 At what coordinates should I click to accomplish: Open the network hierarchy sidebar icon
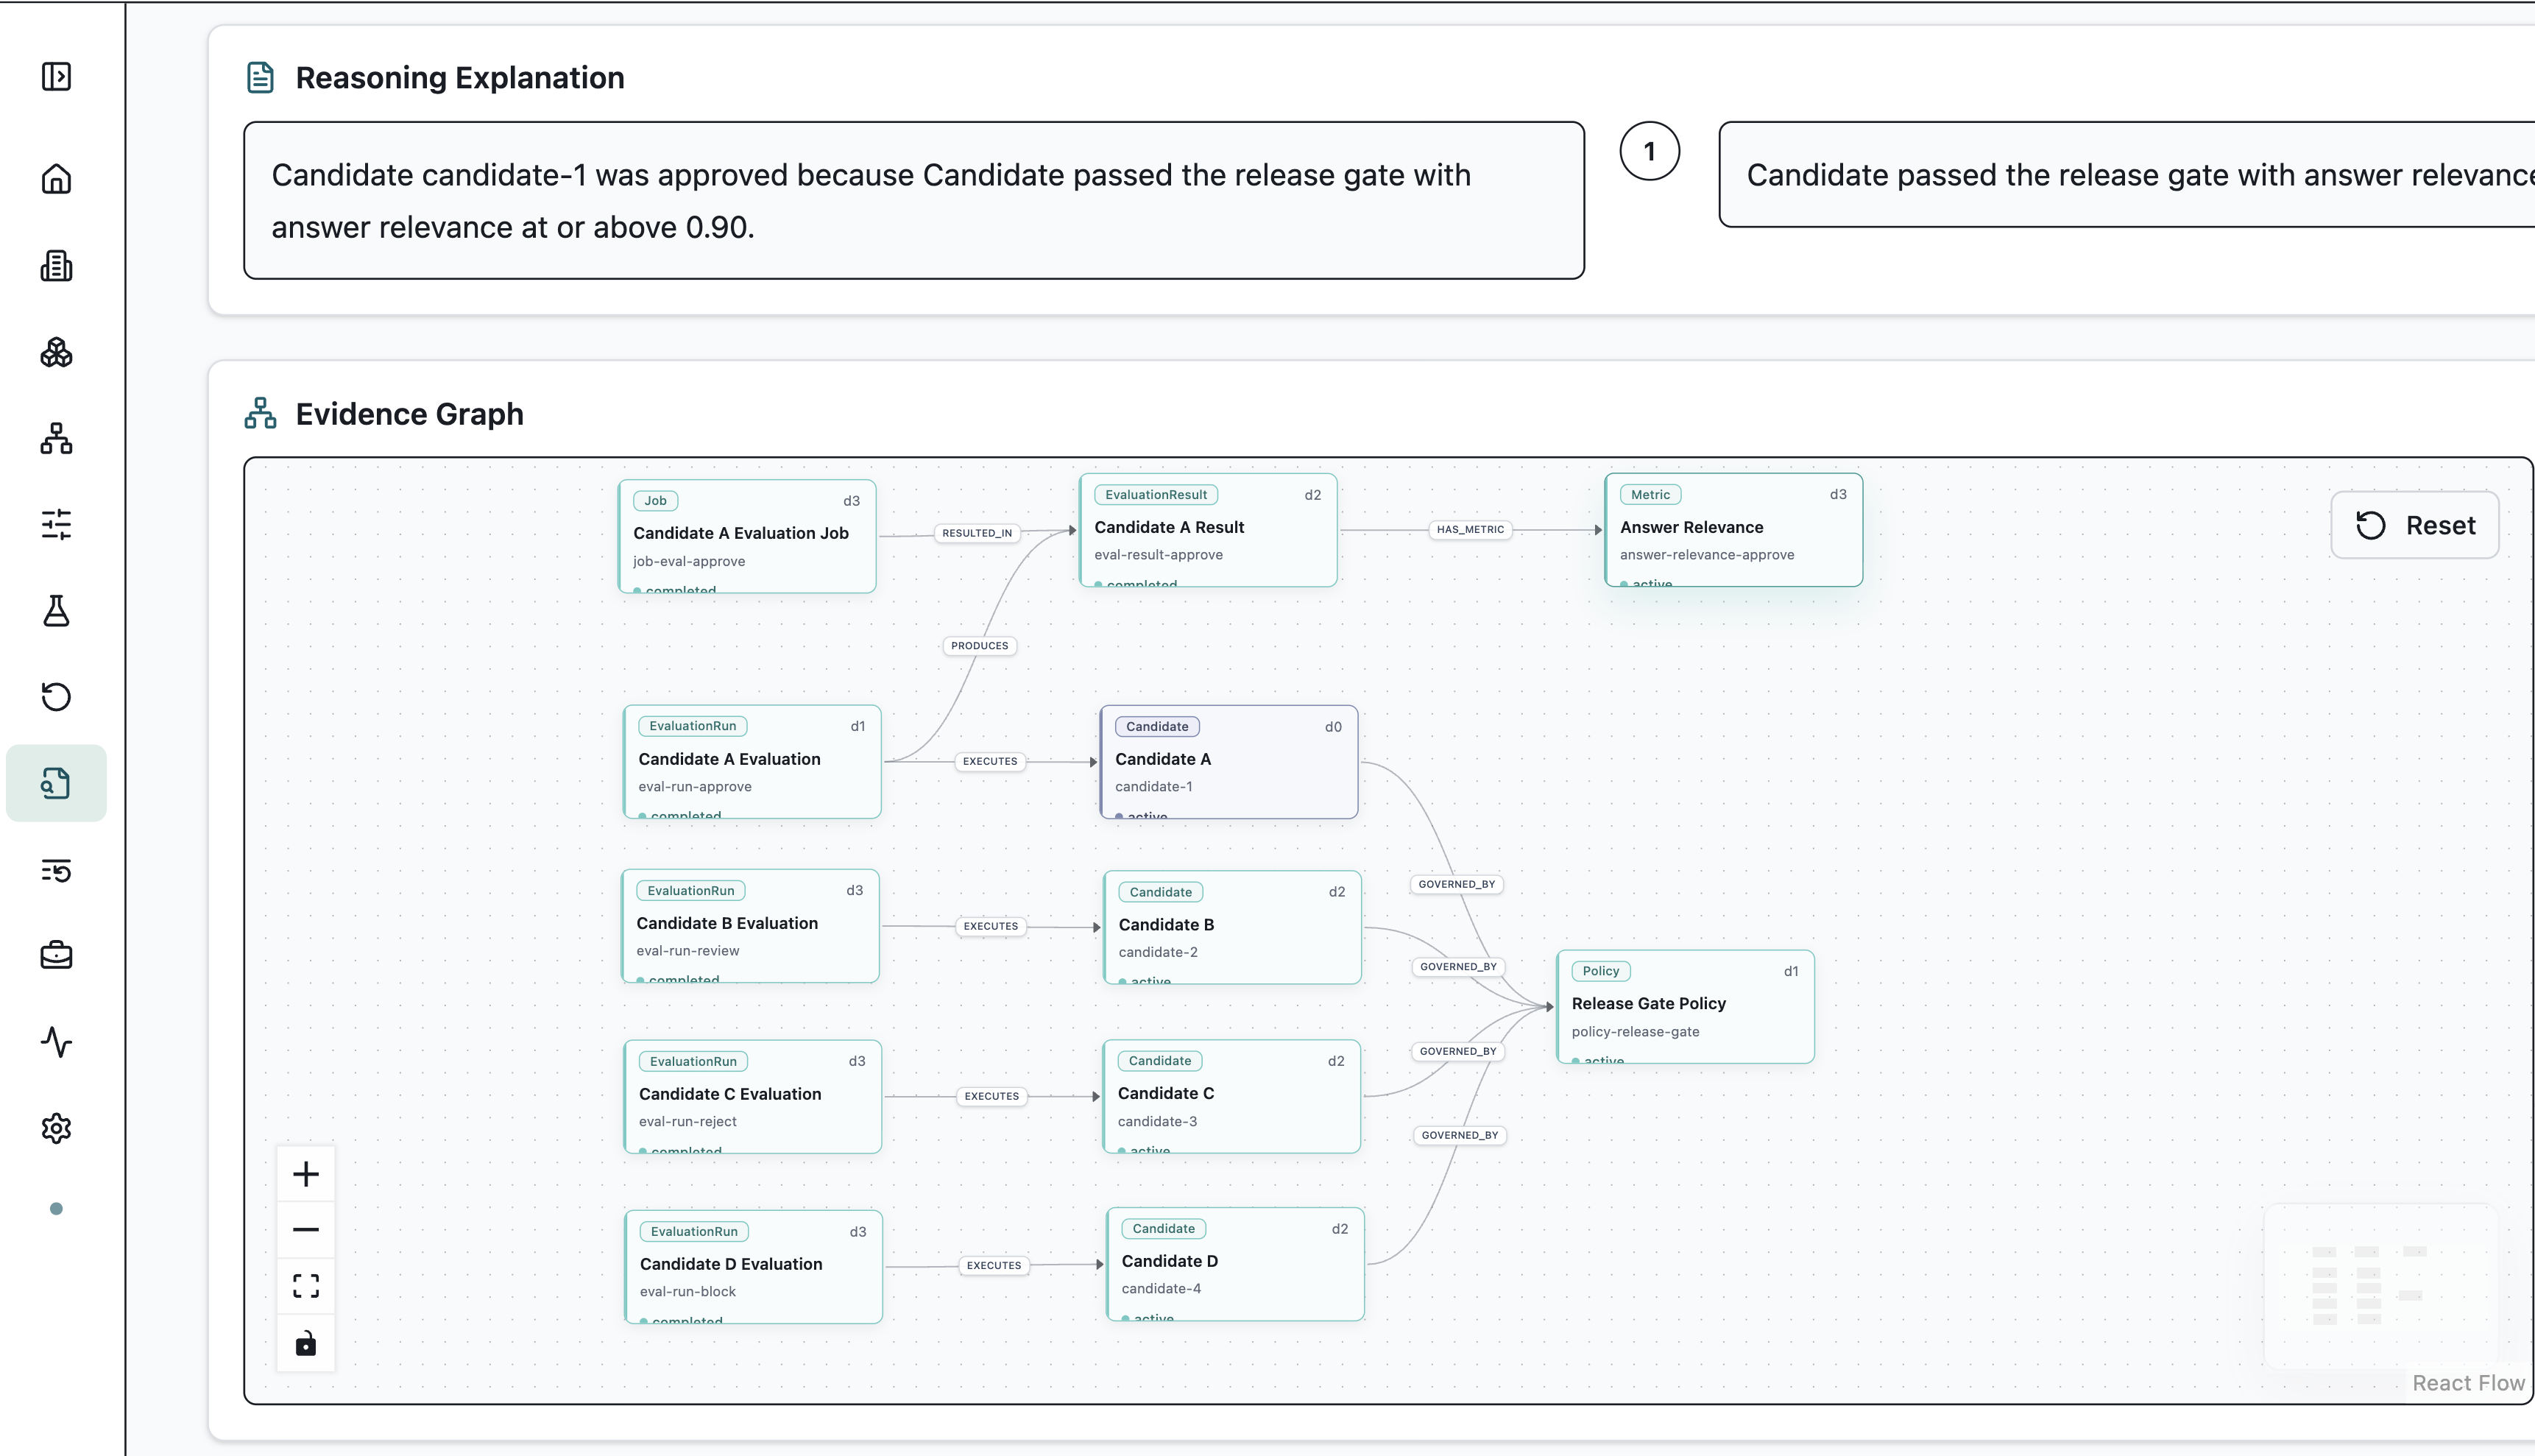click(x=56, y=438)
